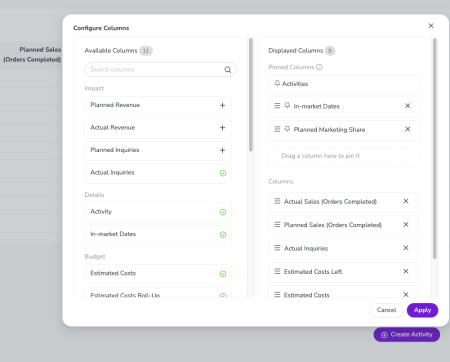Add Planned Revenue column with plus icon
Image resolution: width=450 pixels, height=362 pixels.
[x=222, y=105]
